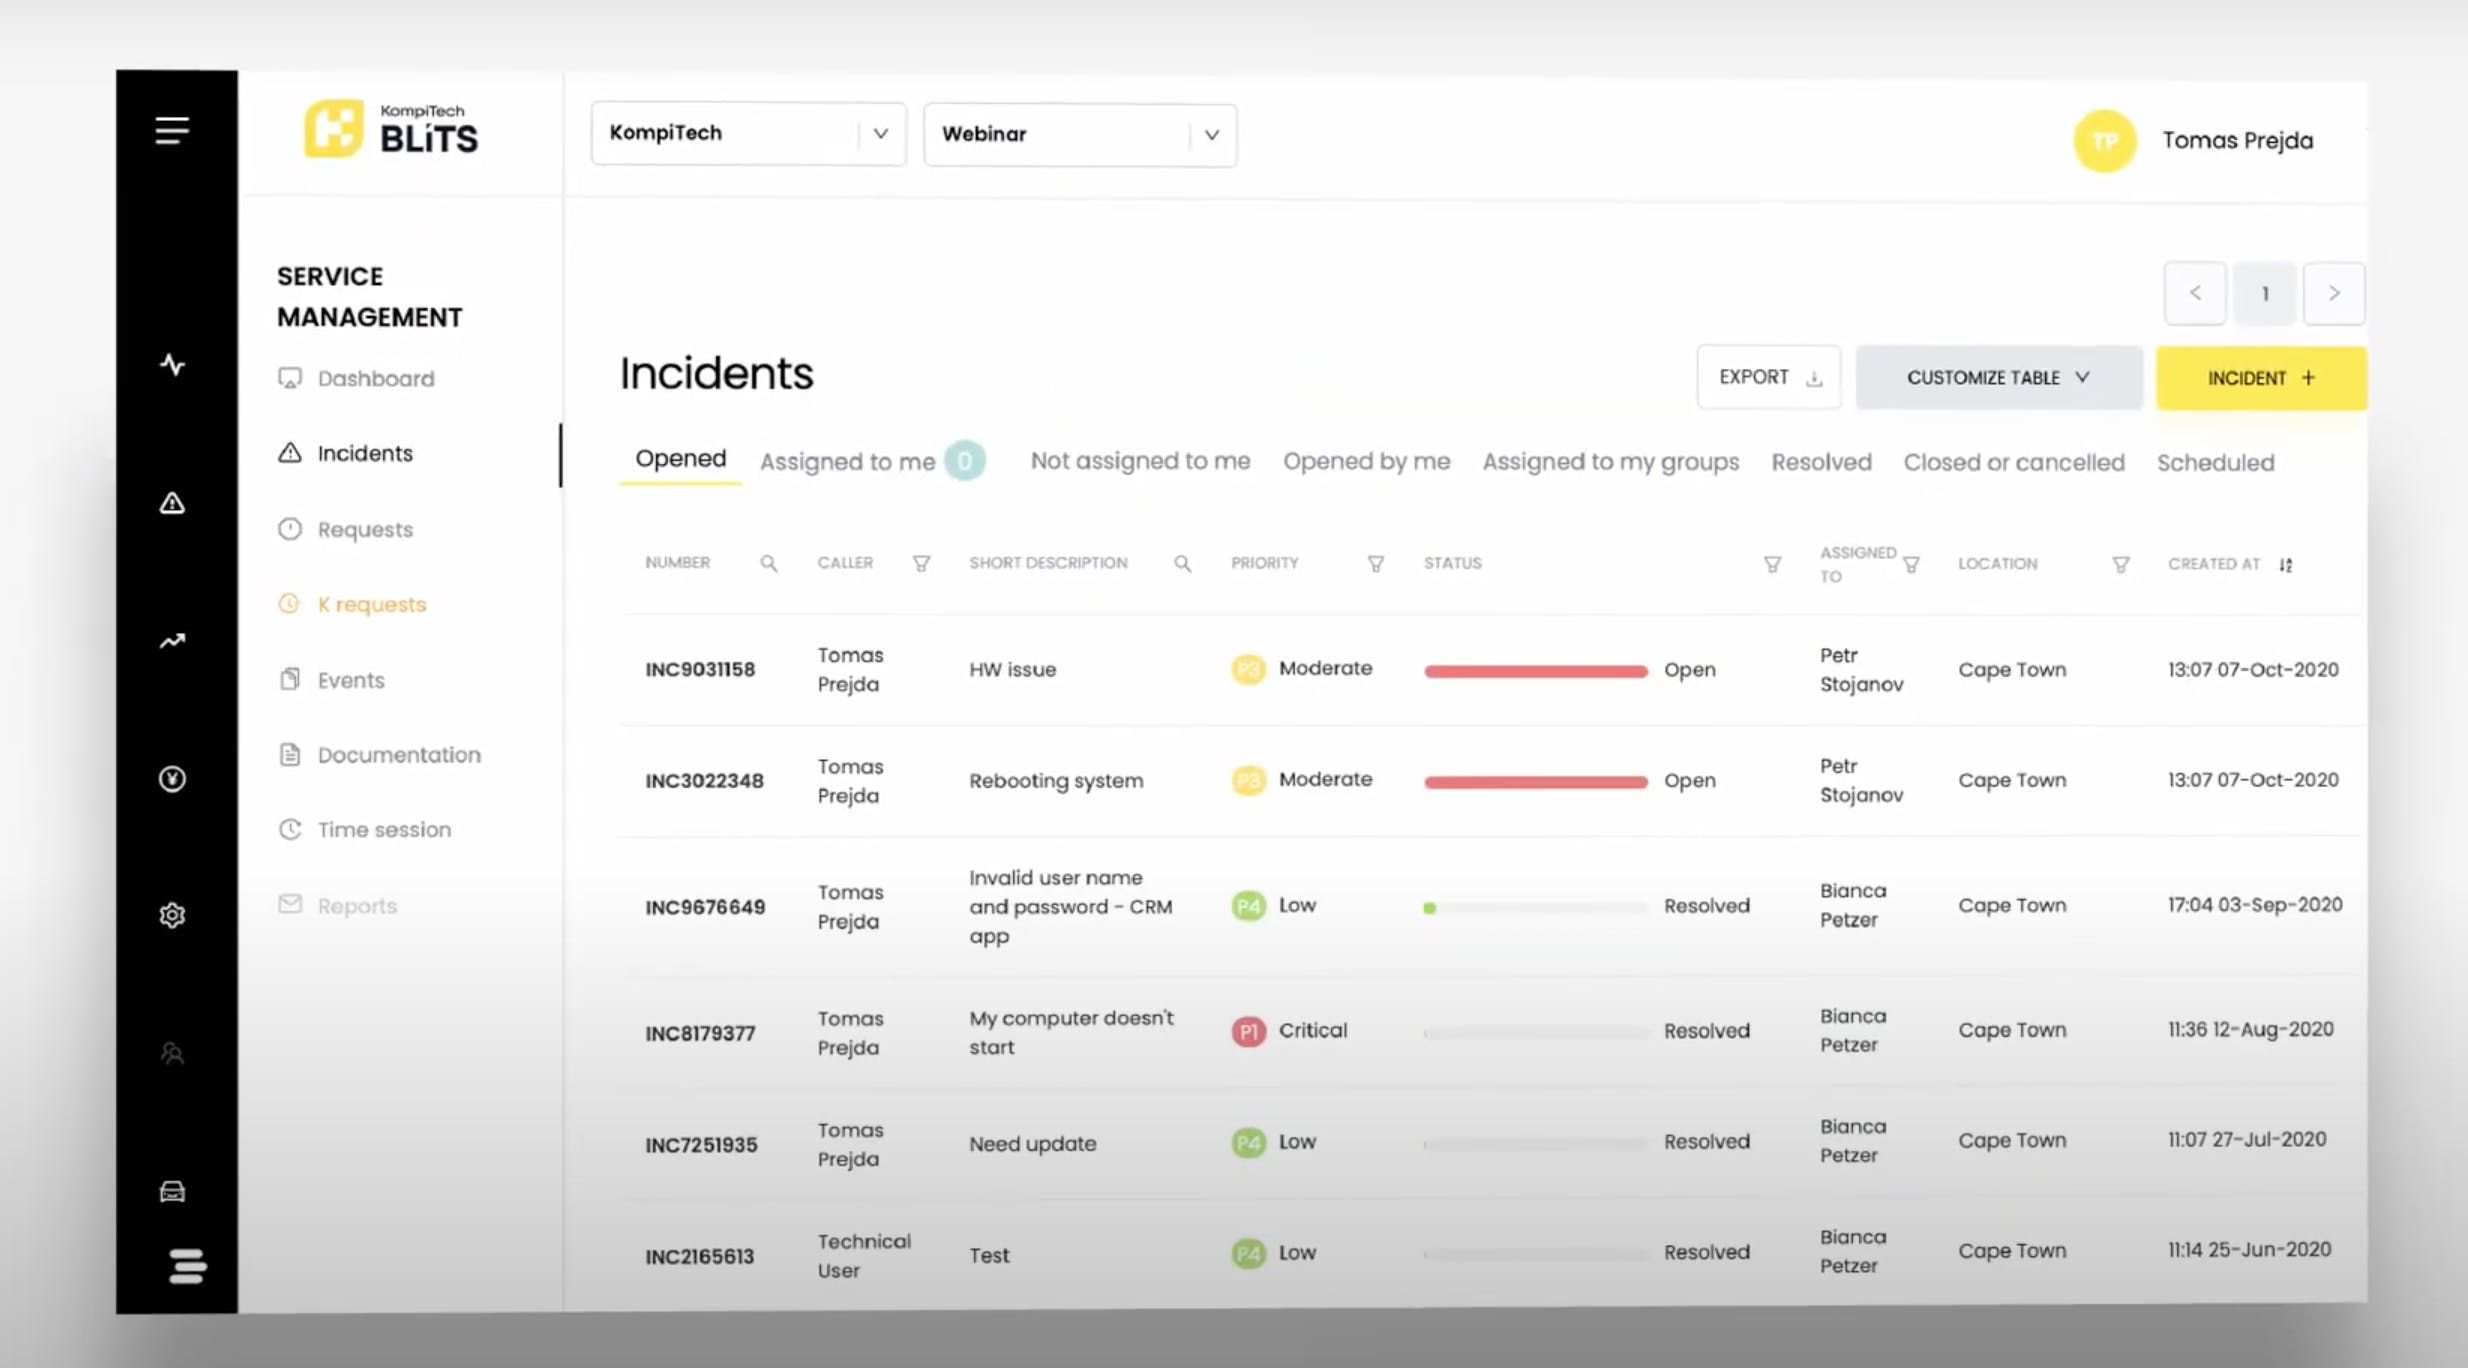Image resolution: width=2468 pixels, height=1368 pixels.
Task: Filter by CALLER column funnel icon
Action: [x=921, y=564]
